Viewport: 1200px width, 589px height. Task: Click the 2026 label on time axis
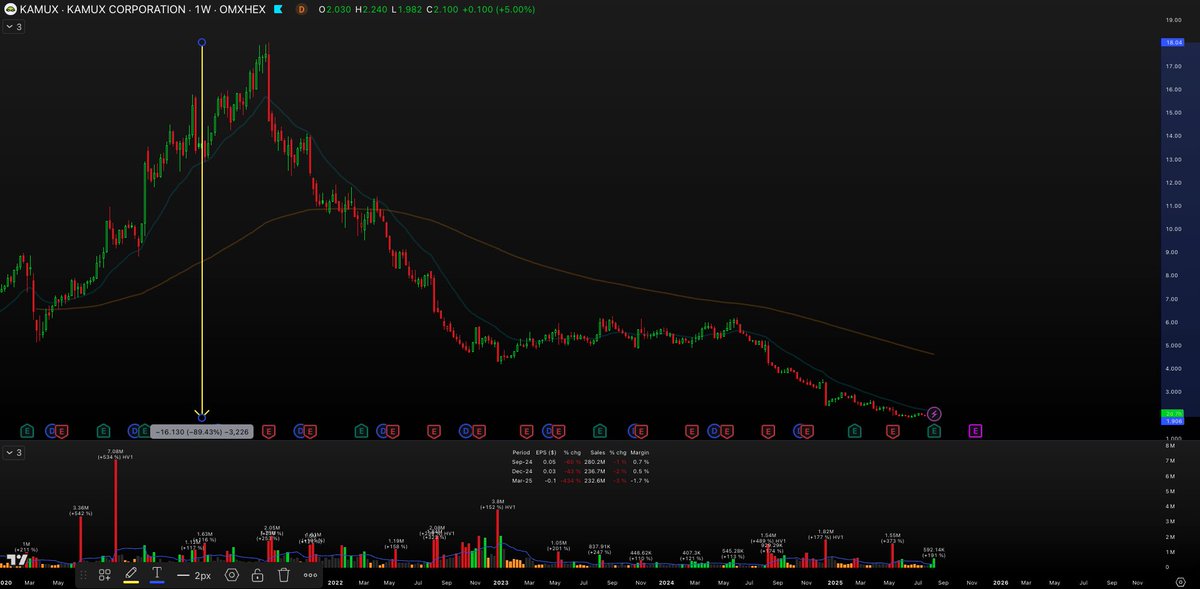1000,581
